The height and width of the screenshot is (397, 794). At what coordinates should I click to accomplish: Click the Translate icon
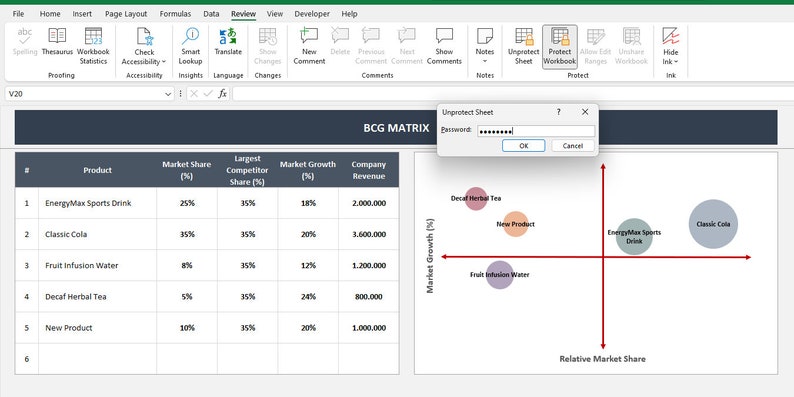228,36
